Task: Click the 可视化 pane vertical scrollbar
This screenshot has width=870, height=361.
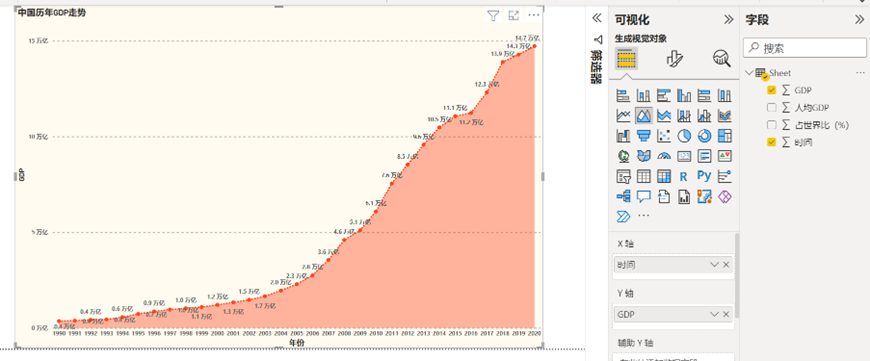Action: pyautogui.click(x=737, y=276)
